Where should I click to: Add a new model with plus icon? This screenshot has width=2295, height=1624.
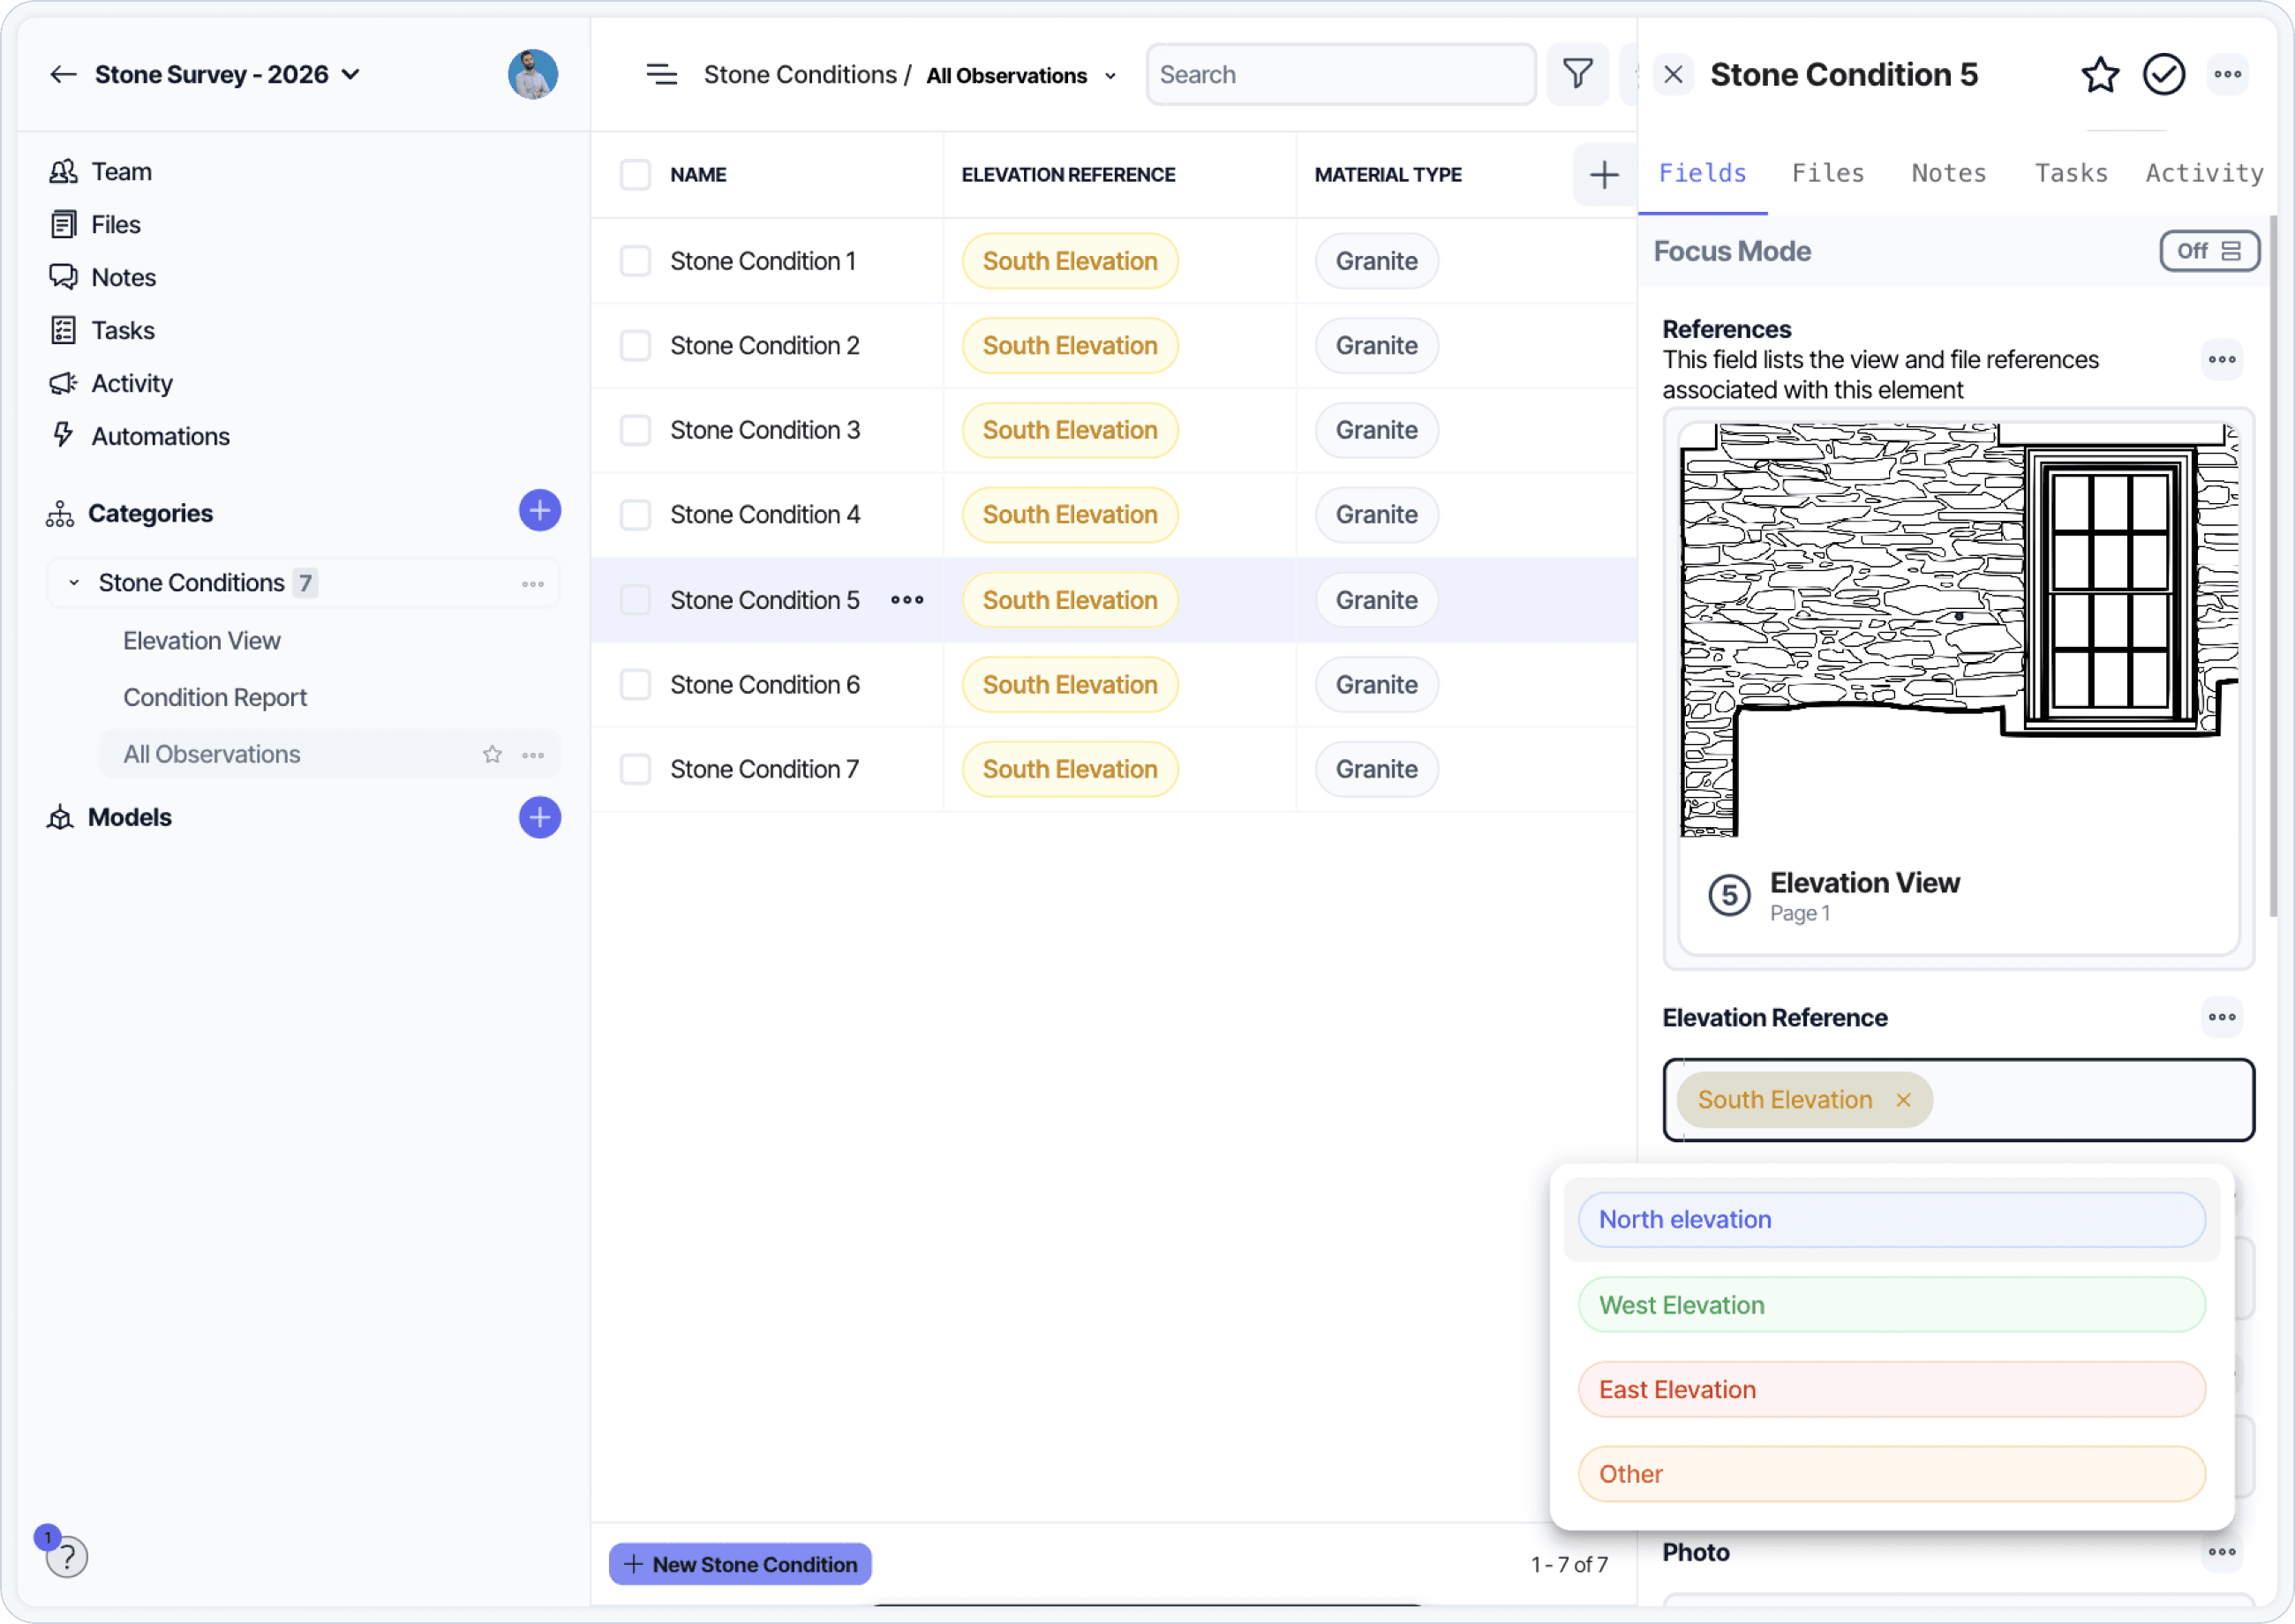pos(539,817)
